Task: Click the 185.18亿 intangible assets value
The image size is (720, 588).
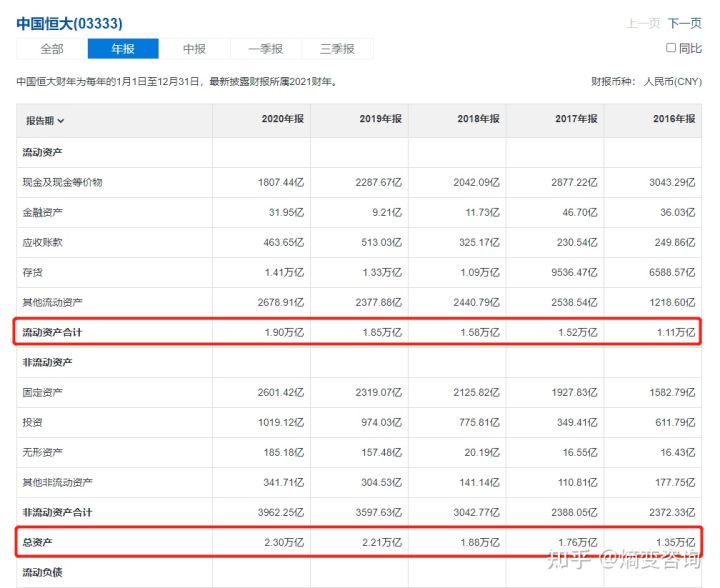Action: coord(284,452)
